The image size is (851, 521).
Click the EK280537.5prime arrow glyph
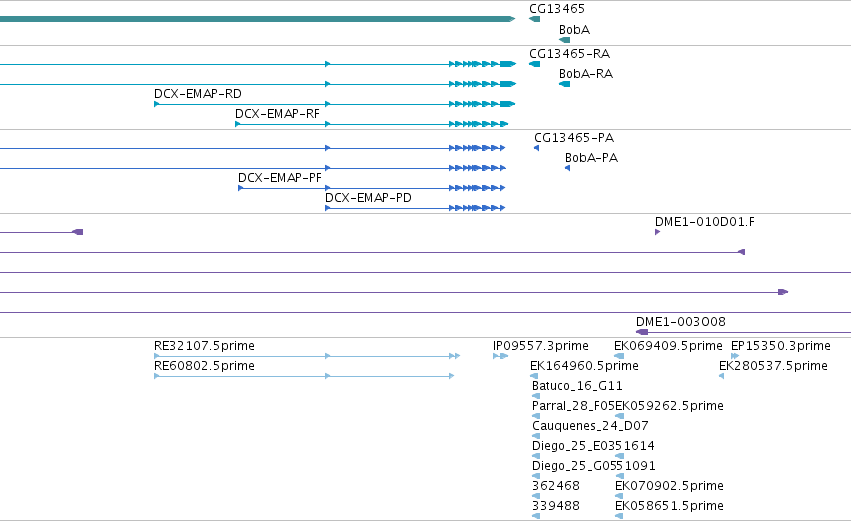point(721,376)
